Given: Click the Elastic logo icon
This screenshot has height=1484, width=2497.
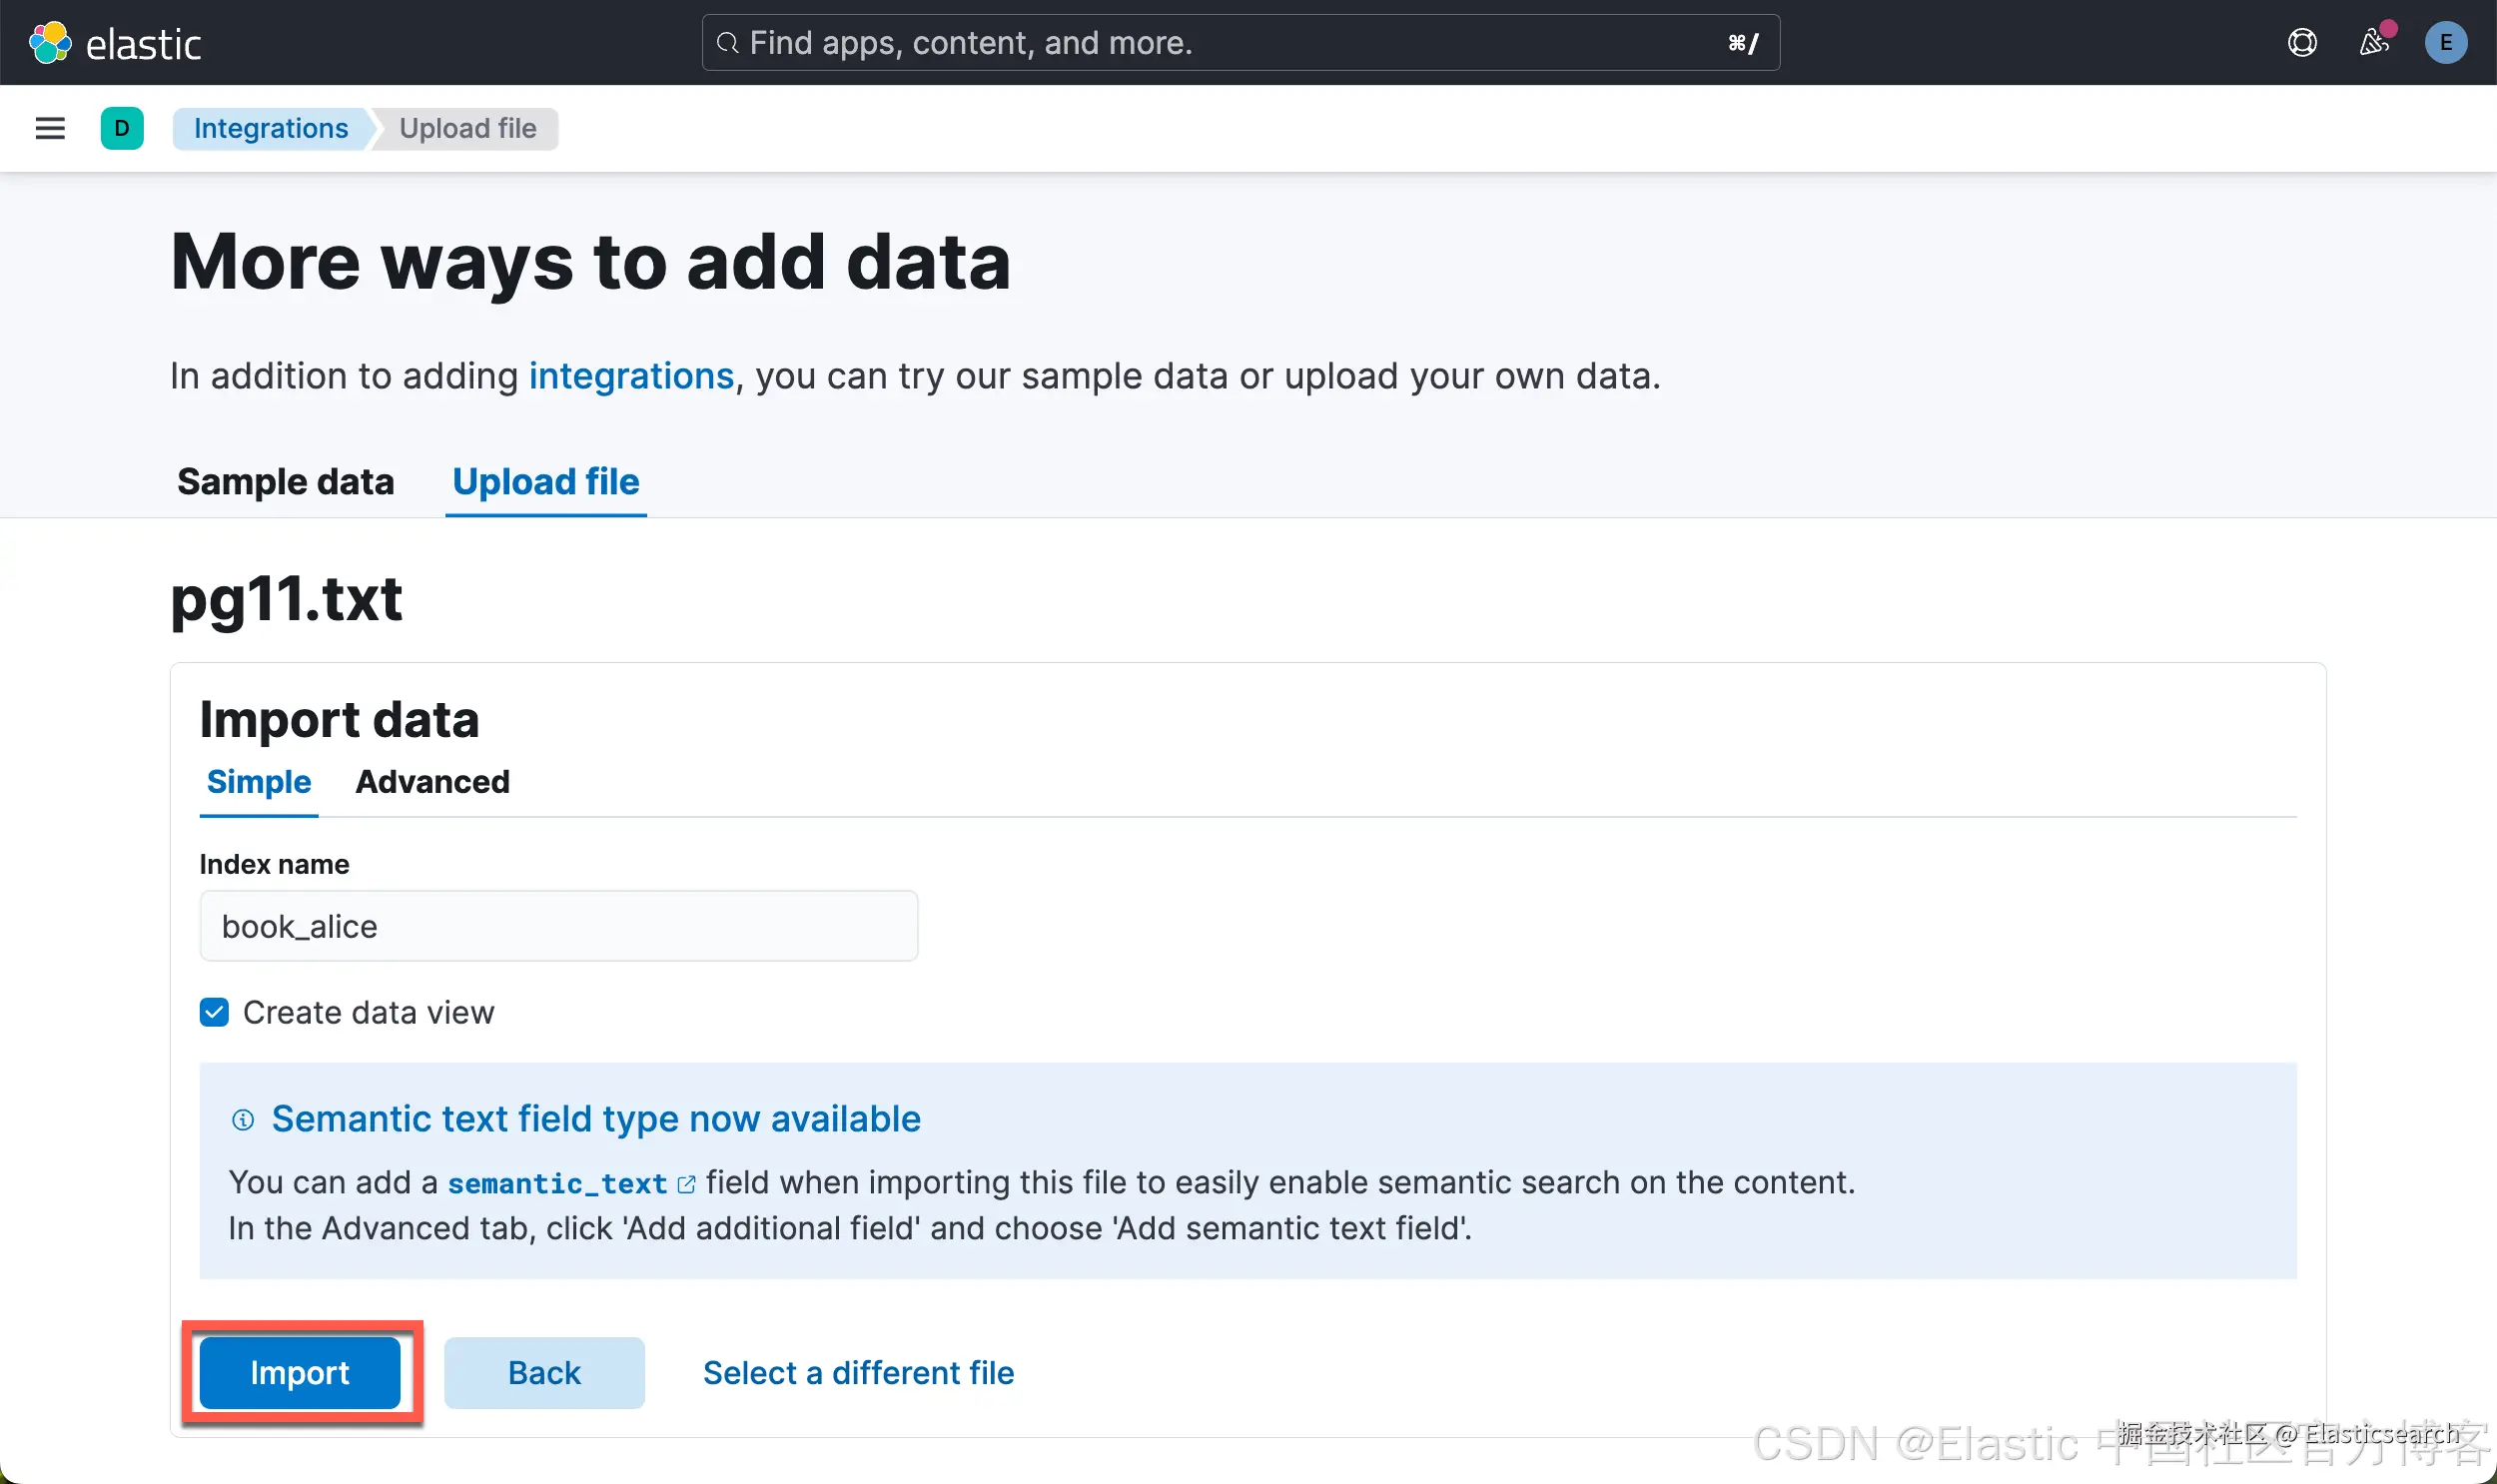Looking at the screenshot, I should point(50,43).
